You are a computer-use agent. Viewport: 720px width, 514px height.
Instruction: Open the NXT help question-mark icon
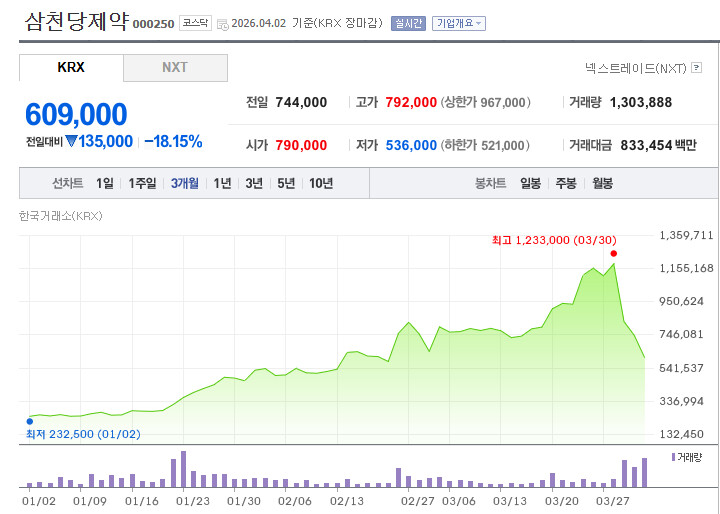(x=697, y=68)
